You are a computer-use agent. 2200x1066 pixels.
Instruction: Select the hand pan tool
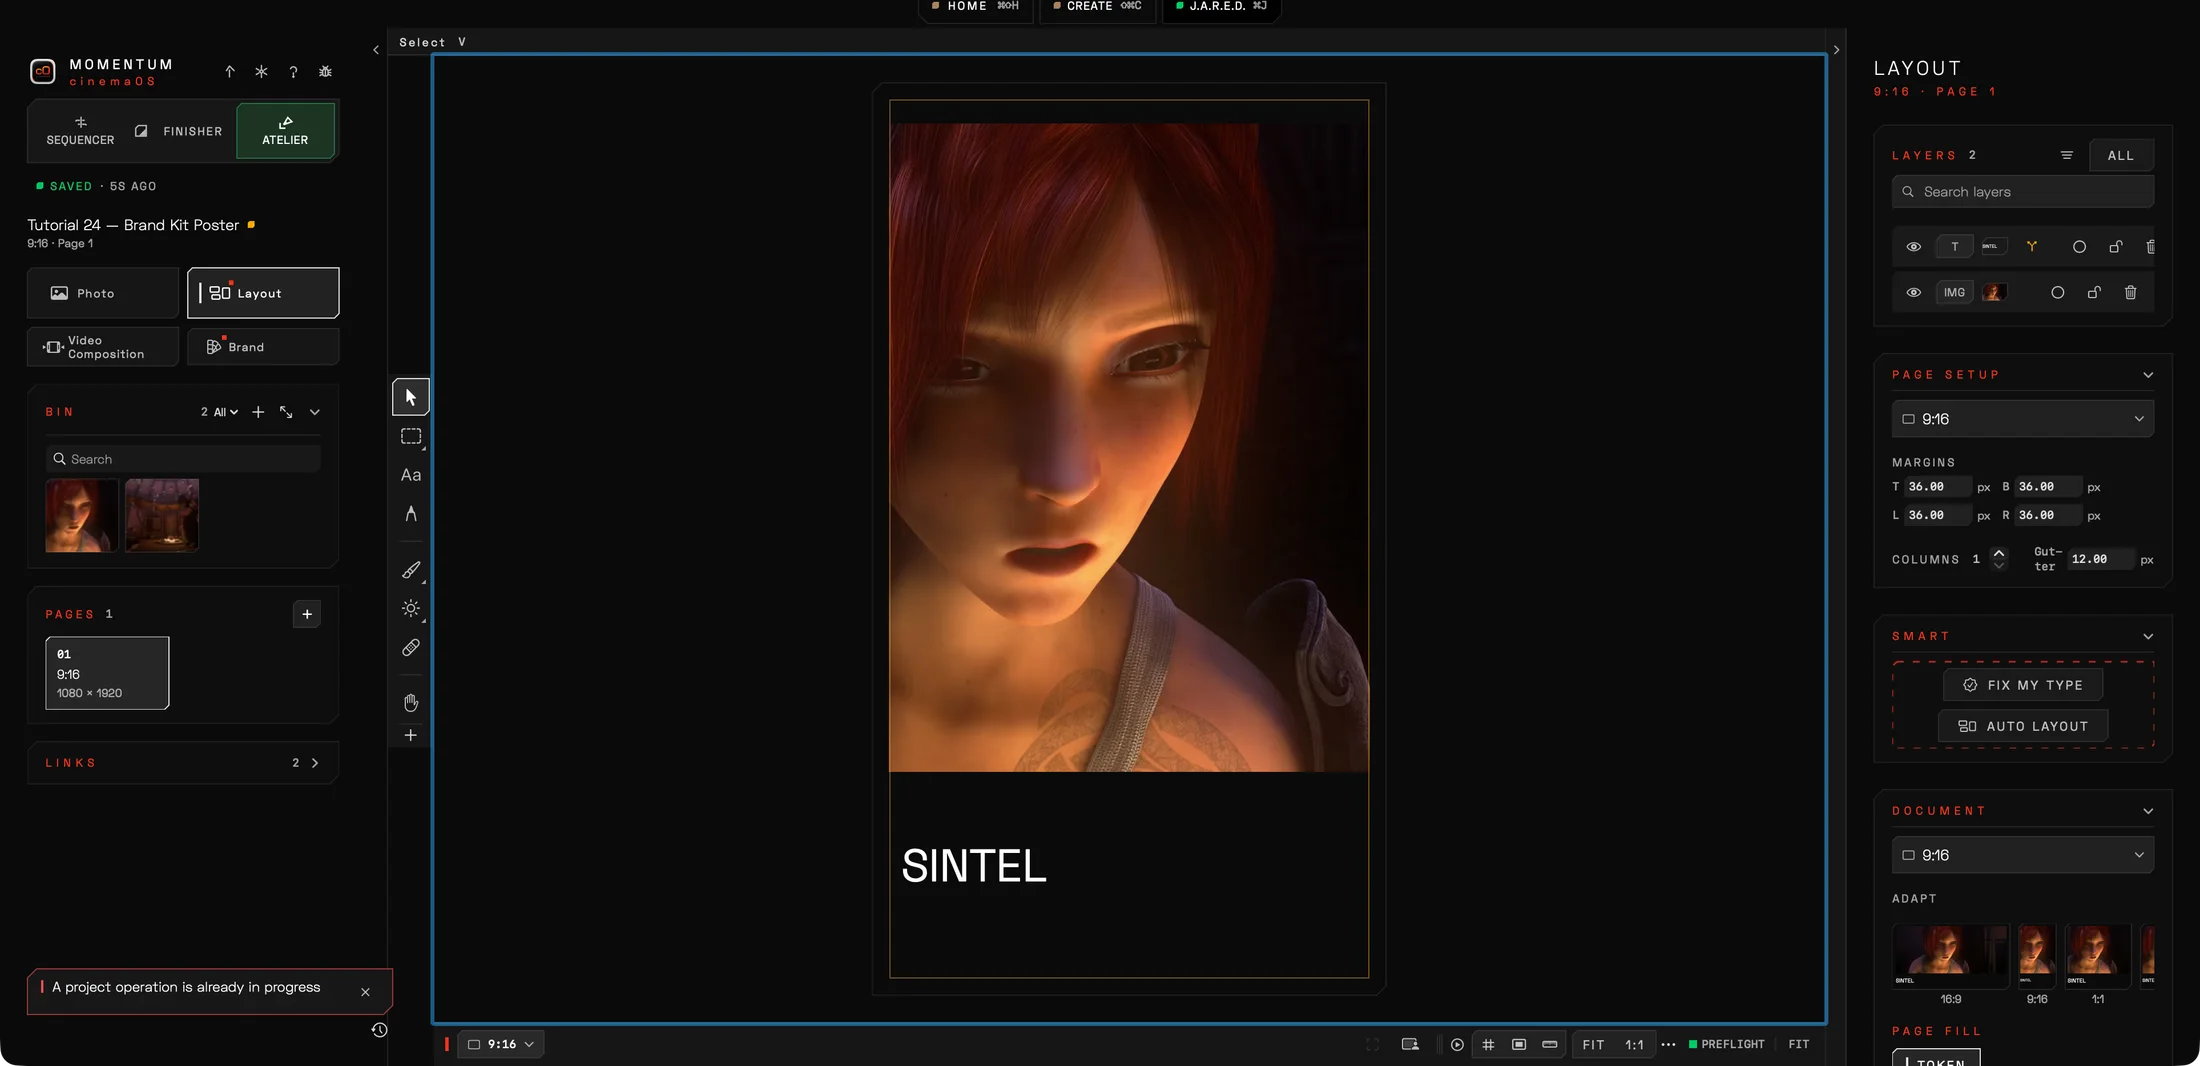411,703
